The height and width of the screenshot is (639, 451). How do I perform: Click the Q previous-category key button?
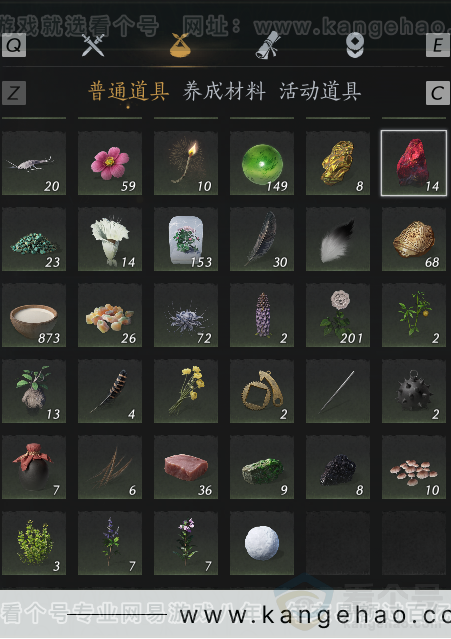[14, 45]
